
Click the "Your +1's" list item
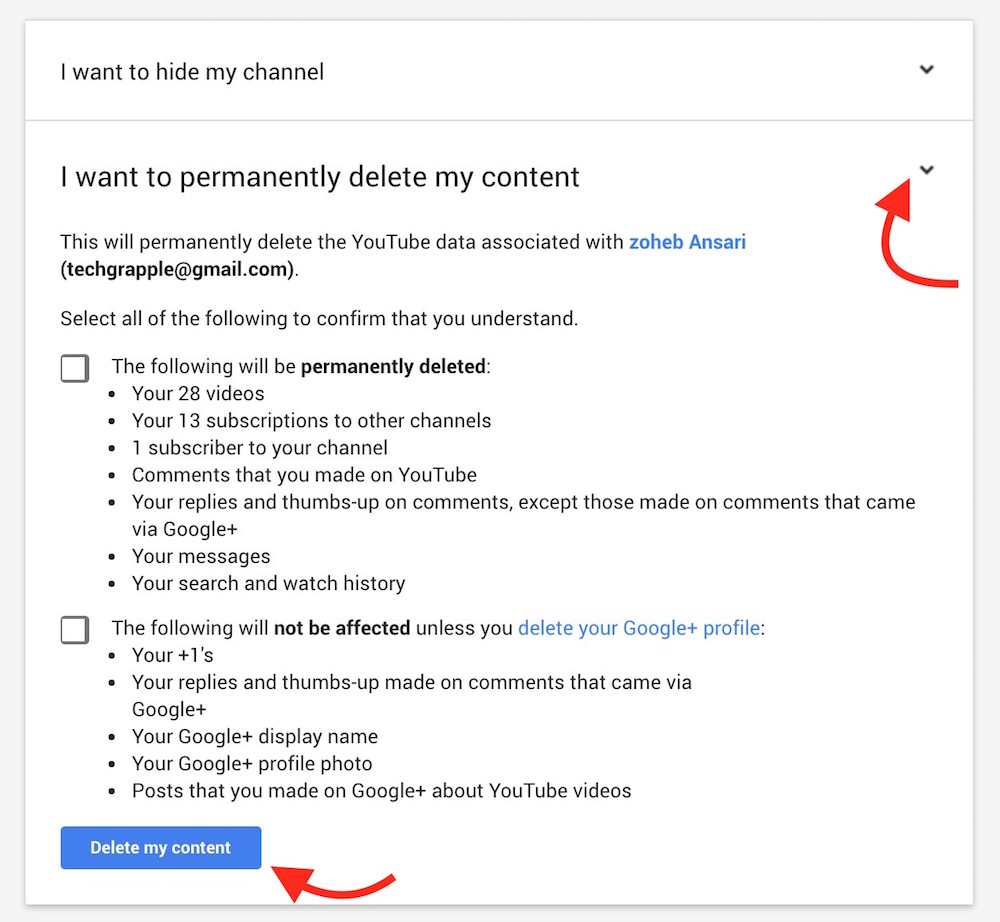tap(173, 656)
